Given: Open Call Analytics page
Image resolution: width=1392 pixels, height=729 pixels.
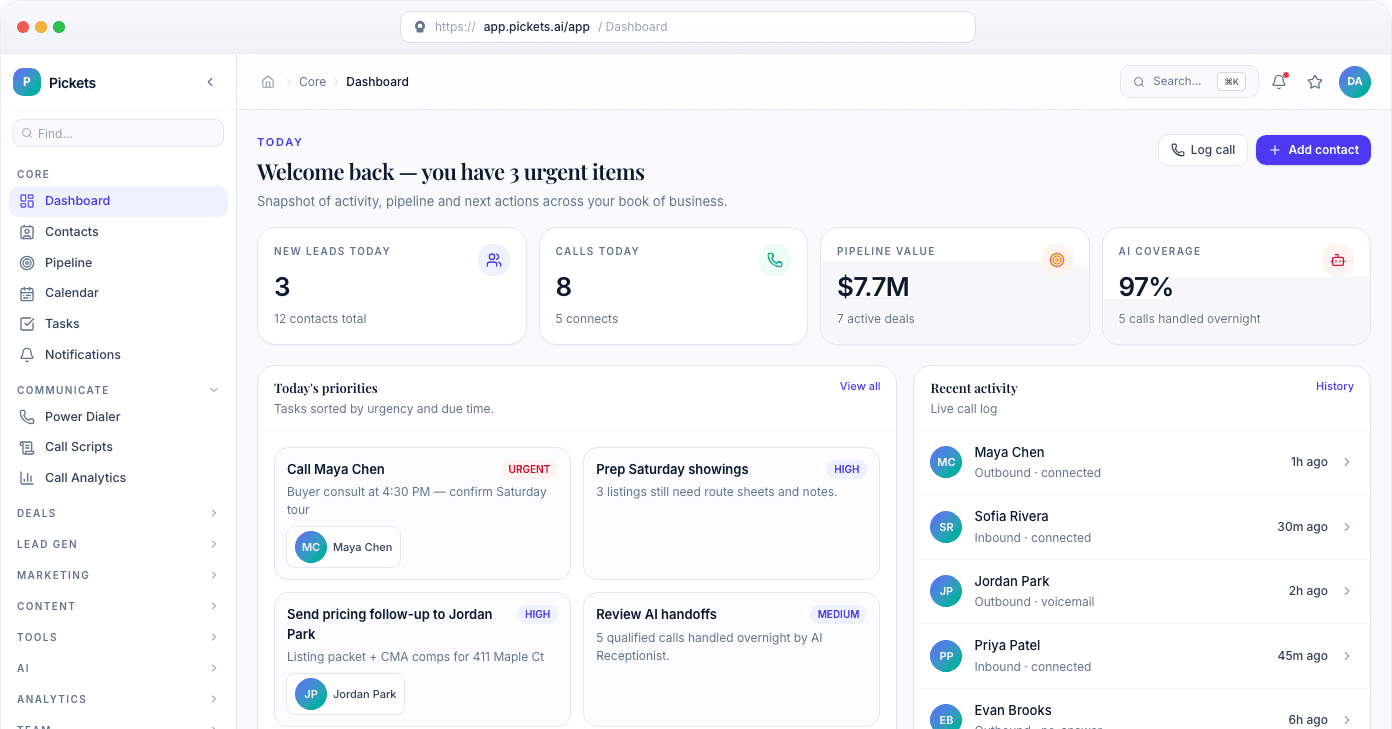Looking at the screenshot, I should 118,478.
